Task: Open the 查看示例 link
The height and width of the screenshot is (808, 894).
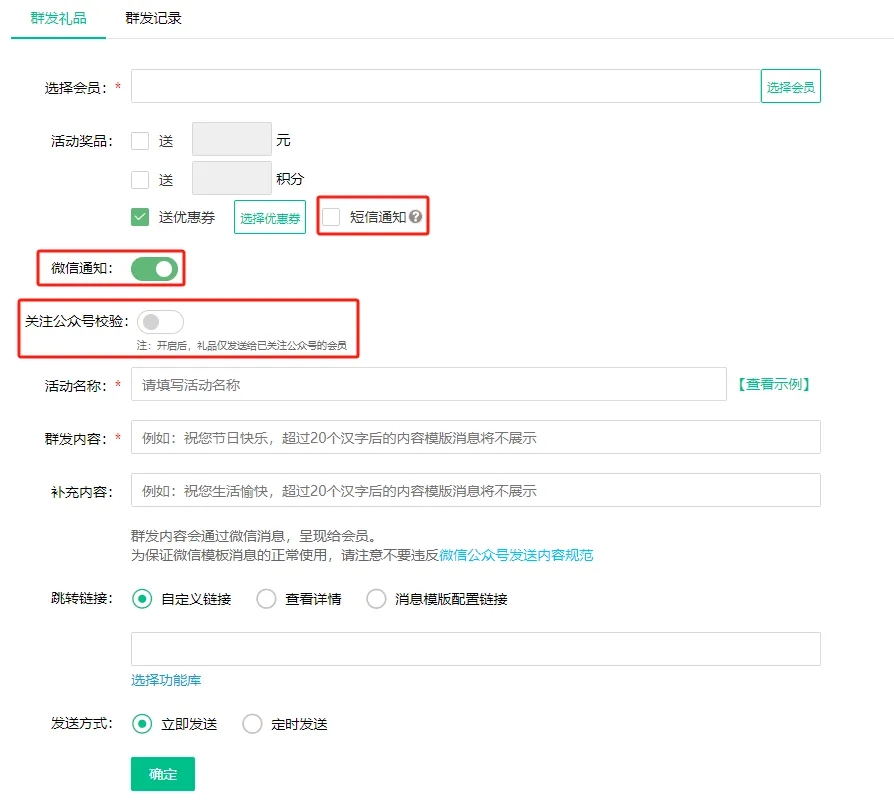Action: (773, 384)
